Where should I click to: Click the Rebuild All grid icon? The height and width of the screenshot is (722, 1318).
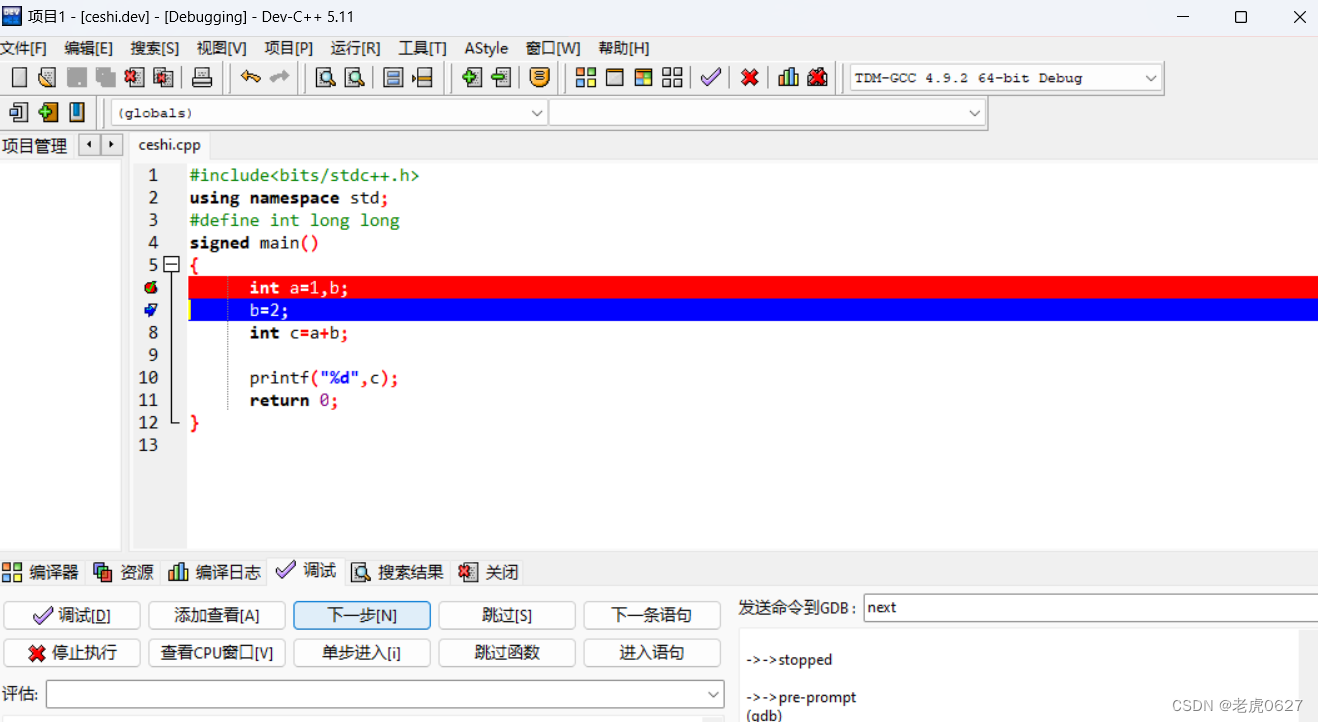(x=673, y=77)
